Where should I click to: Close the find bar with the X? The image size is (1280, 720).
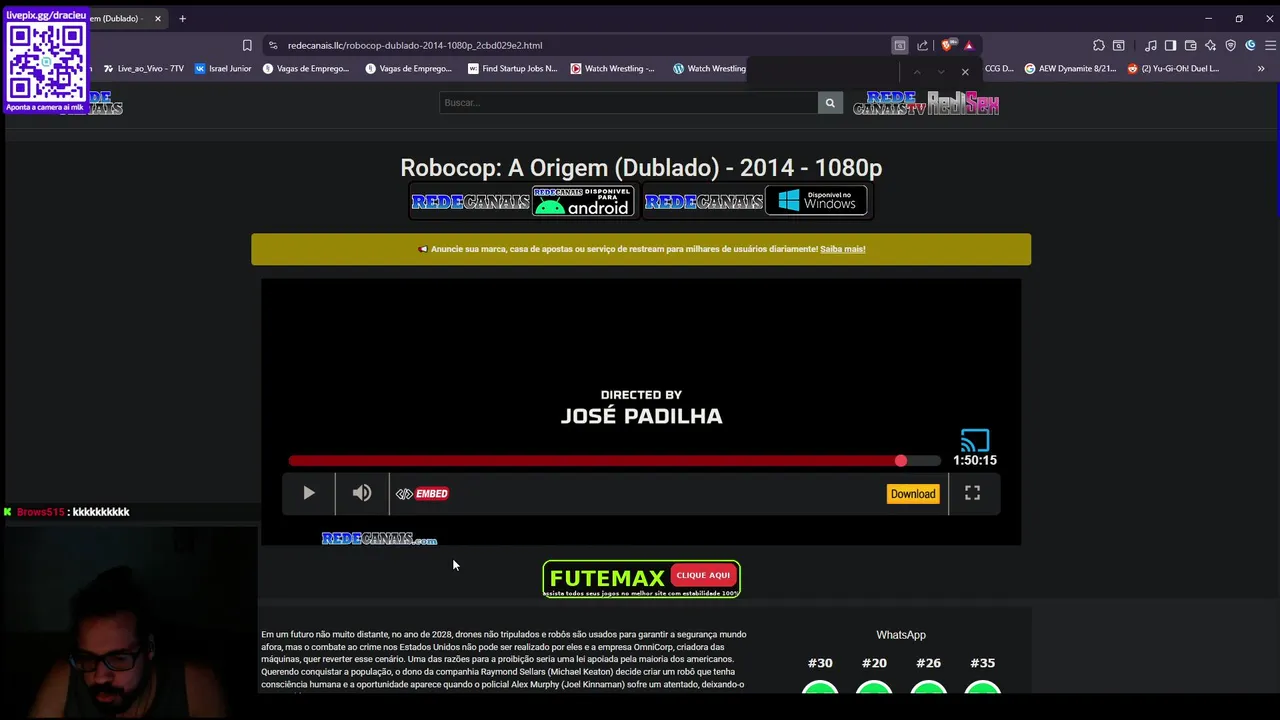965,72
